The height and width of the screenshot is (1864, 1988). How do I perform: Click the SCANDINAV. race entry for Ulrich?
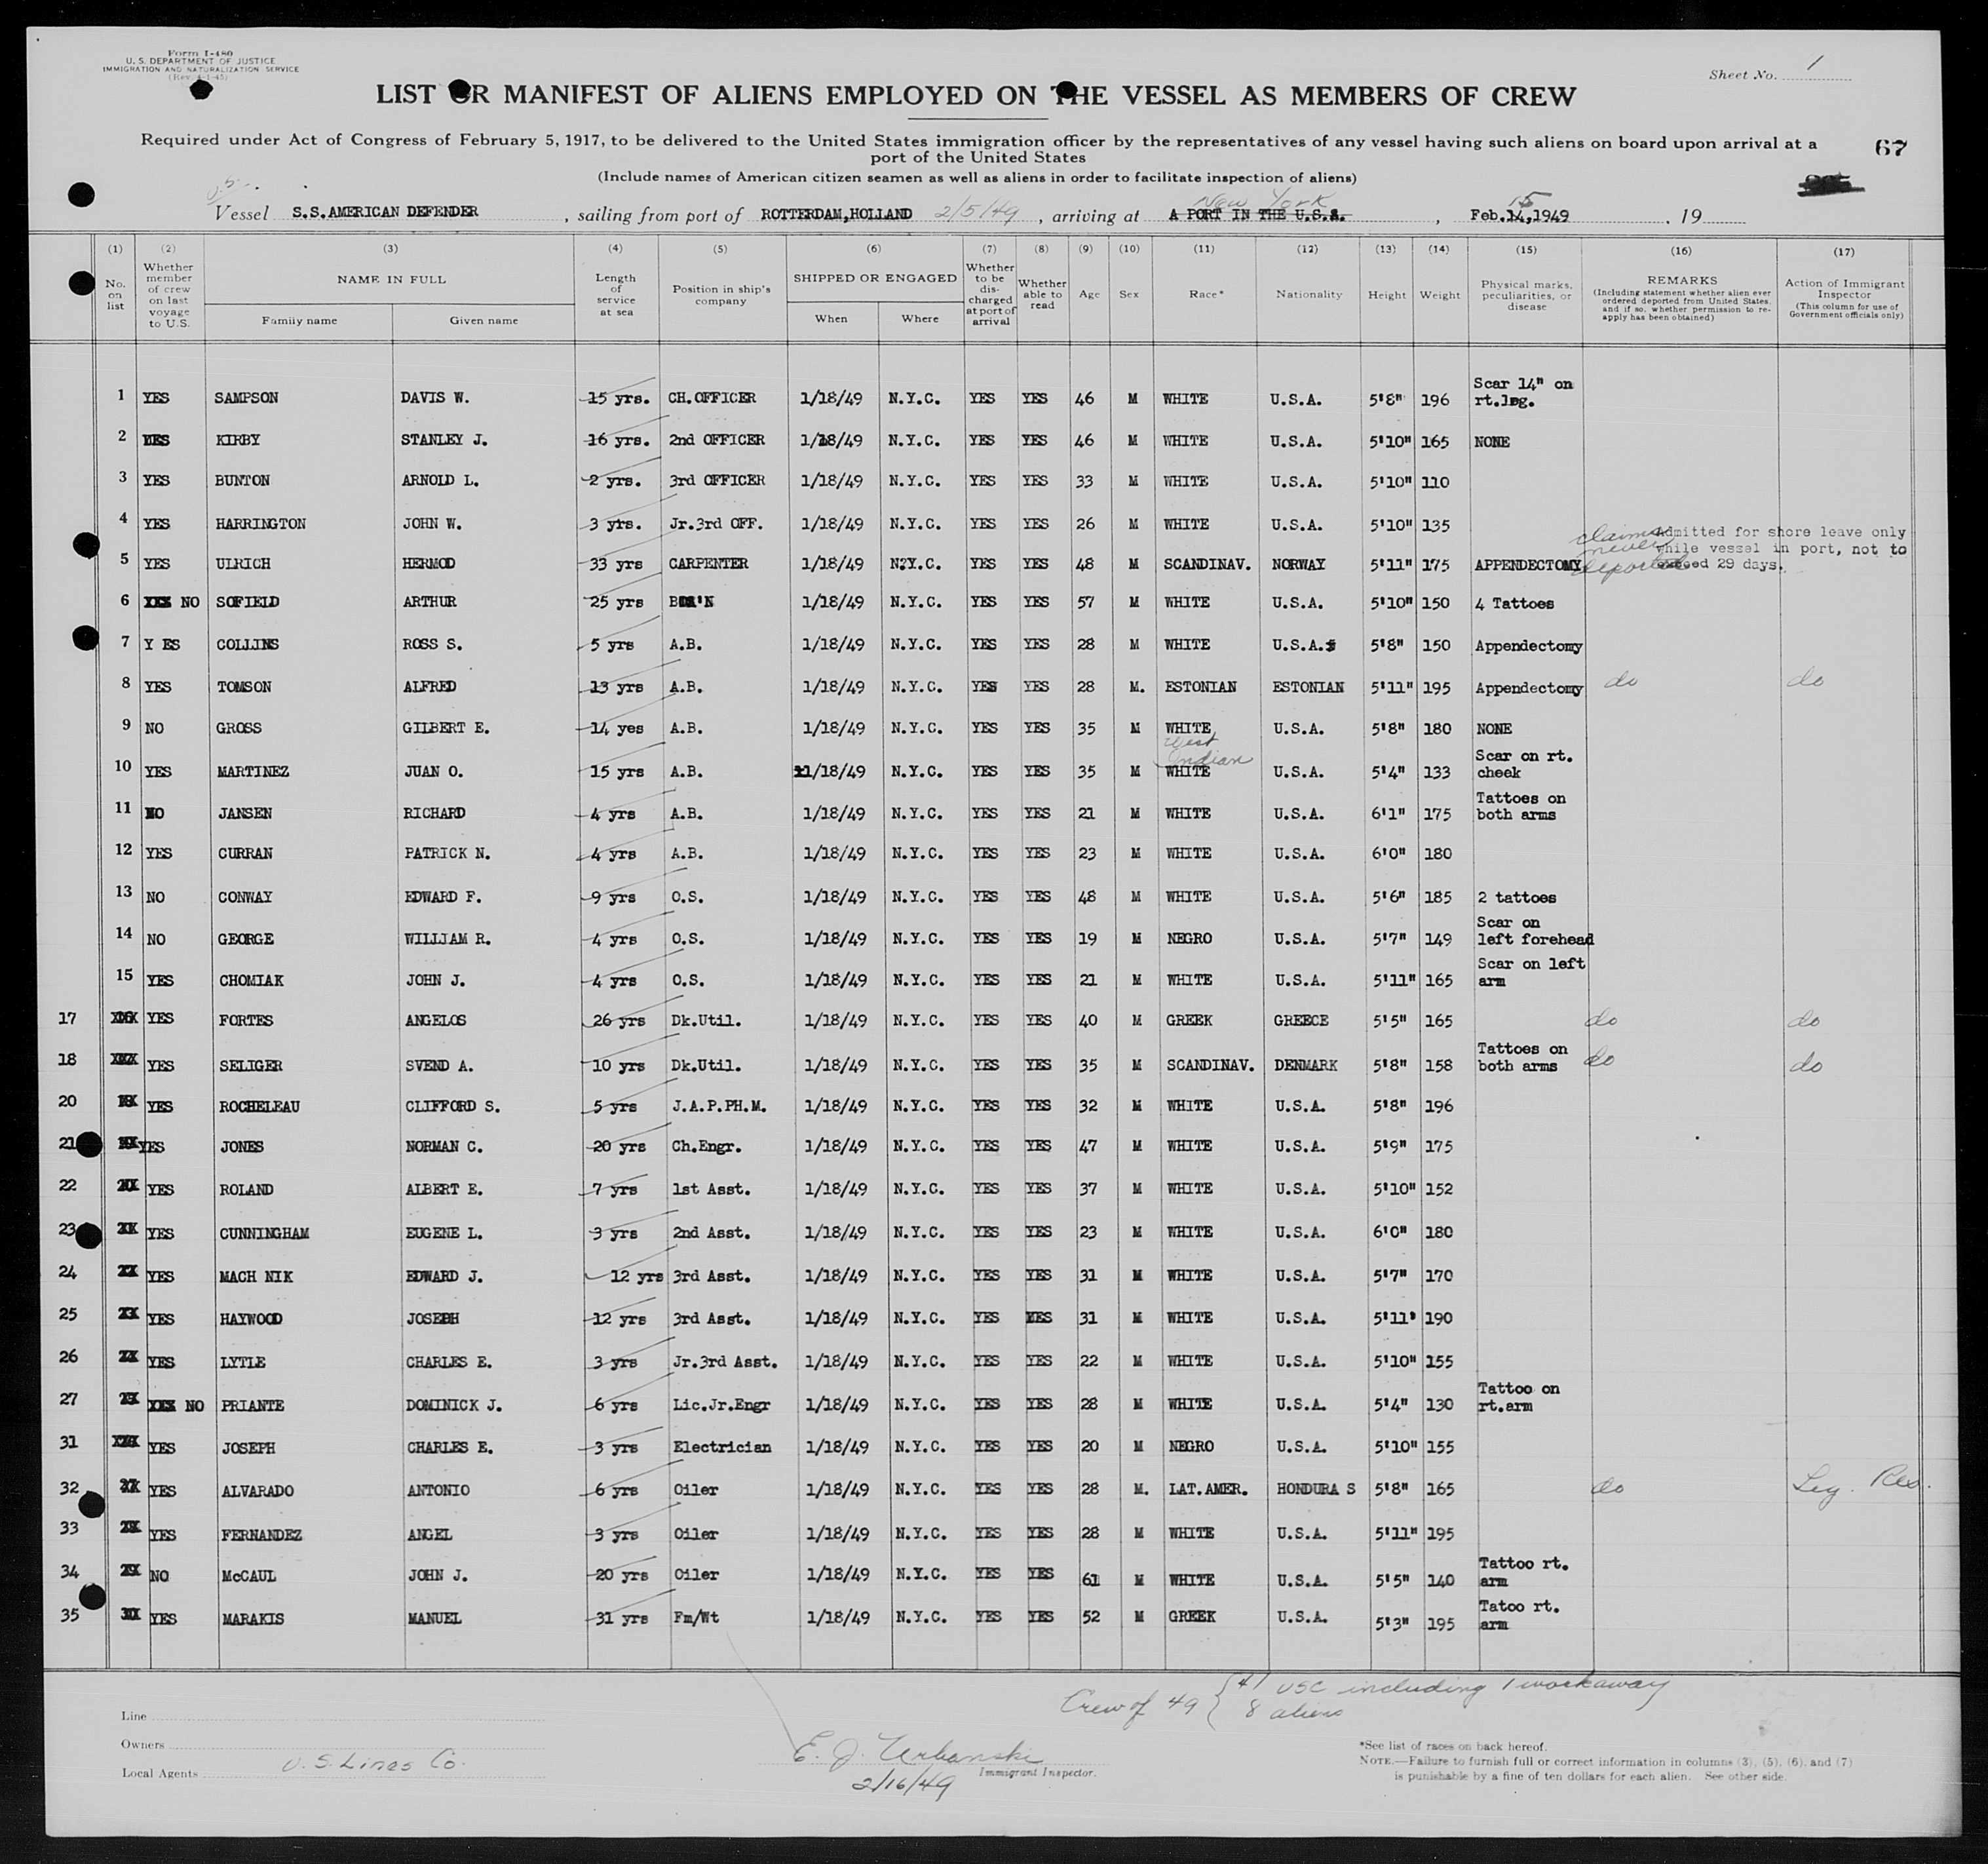pos(1208,564)
